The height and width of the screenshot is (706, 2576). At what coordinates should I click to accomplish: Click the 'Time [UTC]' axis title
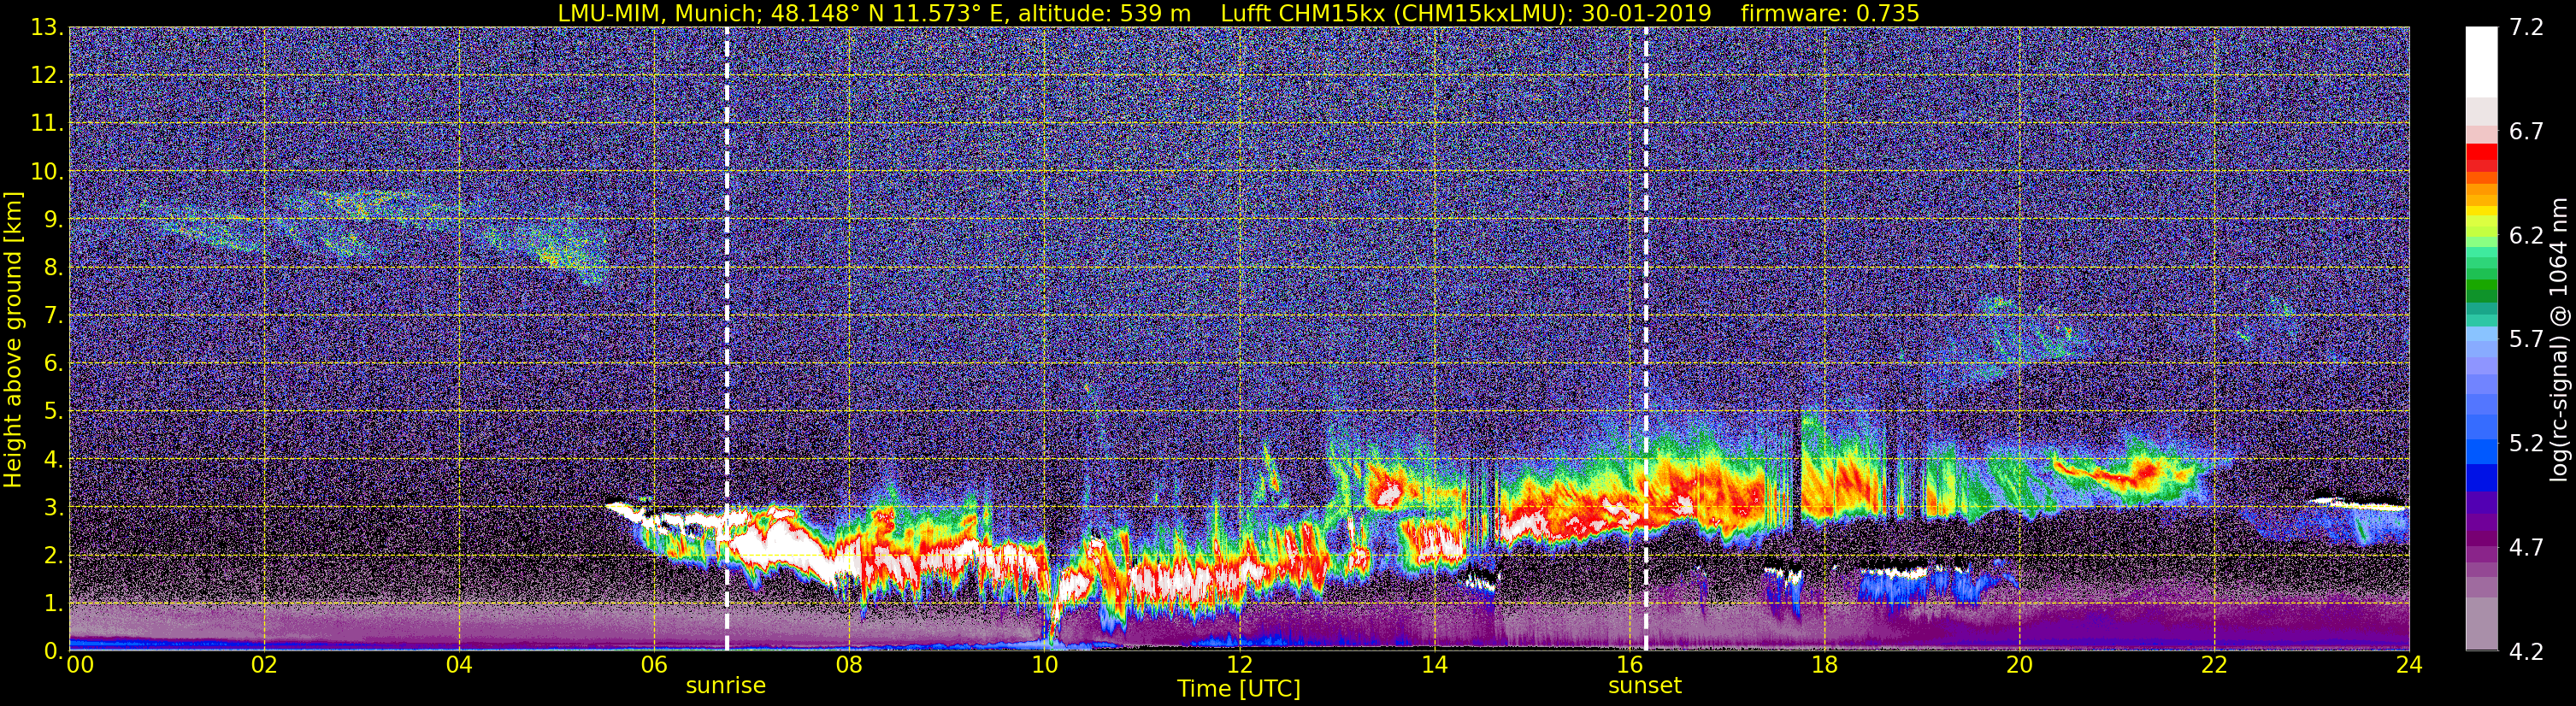(x=1239, y=689)
